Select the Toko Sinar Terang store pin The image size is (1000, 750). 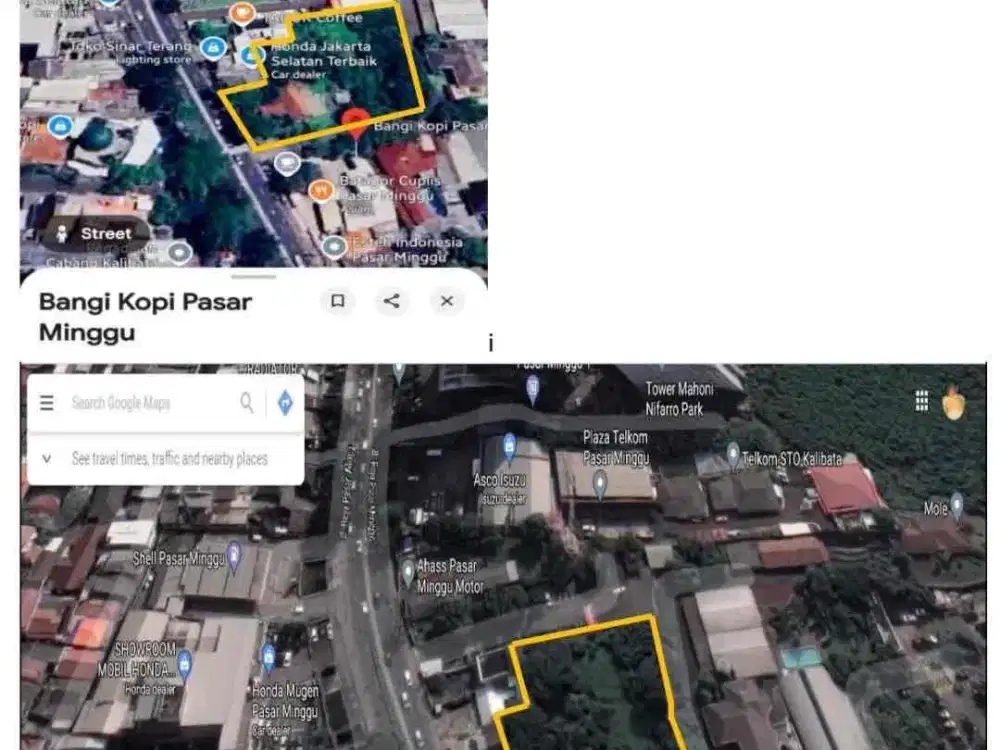point(213,47)
